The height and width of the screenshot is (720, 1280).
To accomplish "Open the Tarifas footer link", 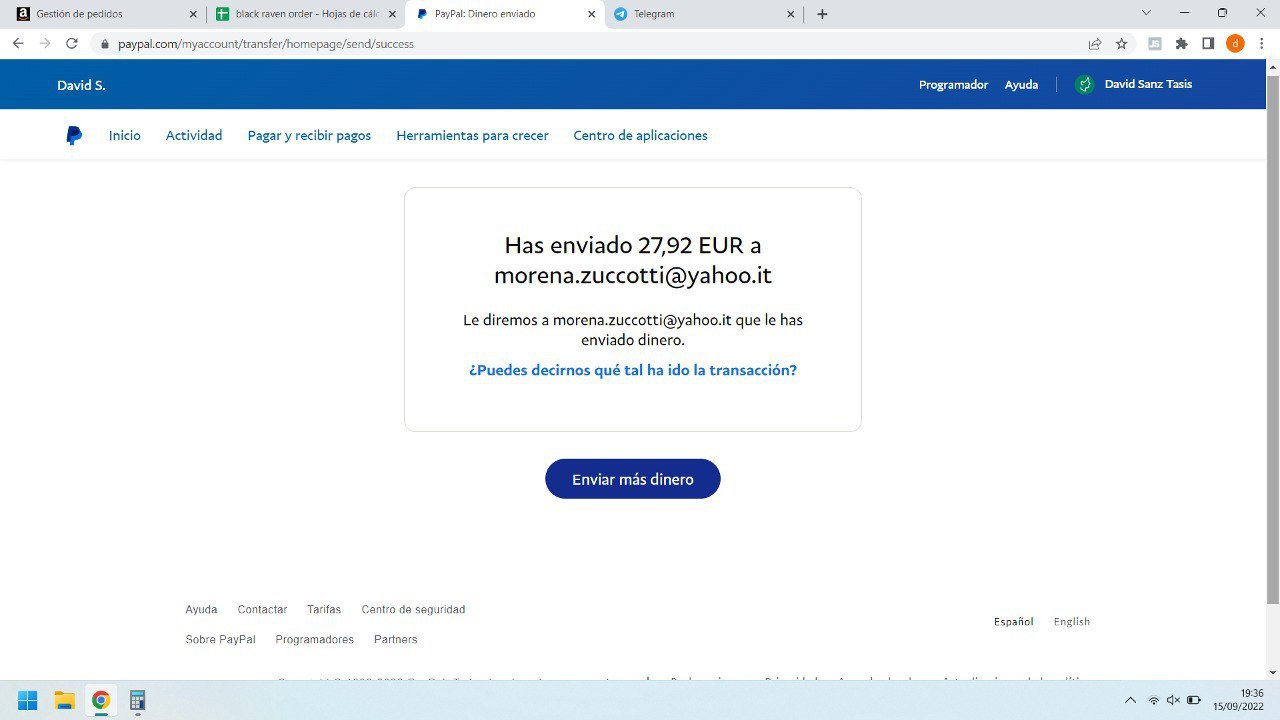I will click(x=324, y=609).
